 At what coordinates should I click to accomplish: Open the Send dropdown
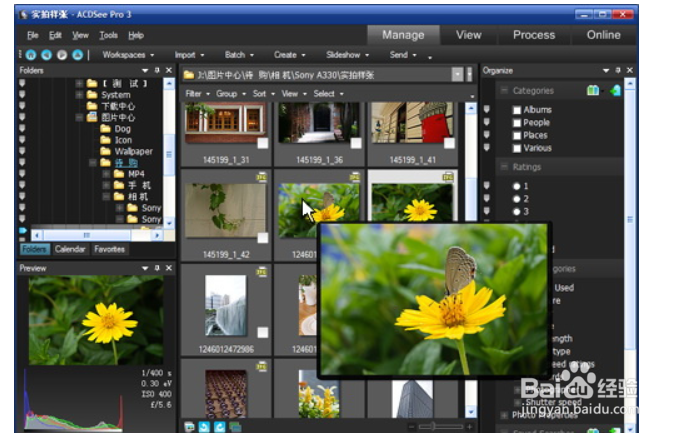tap(403, 55)
